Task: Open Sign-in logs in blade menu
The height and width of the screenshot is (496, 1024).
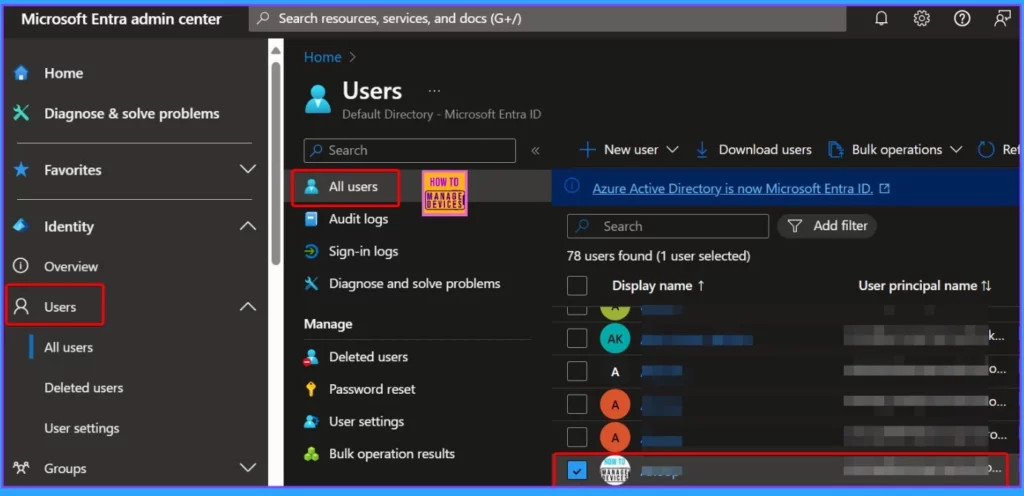Action: tap(364, 251)
